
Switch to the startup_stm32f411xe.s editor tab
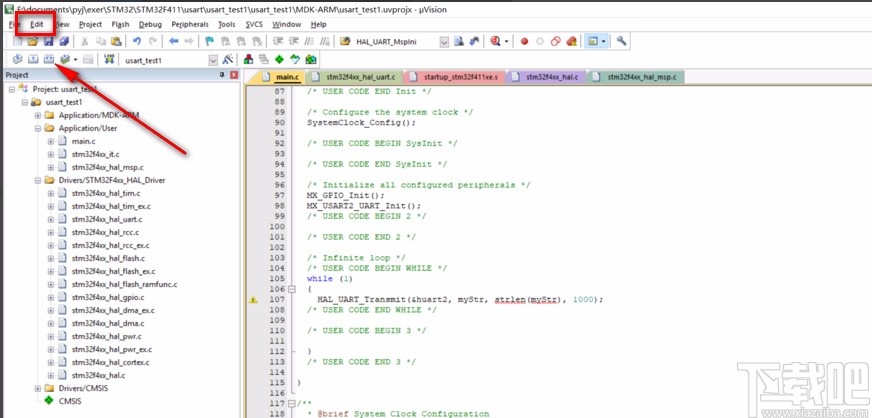pyautogui.click(x=454, y=77)
